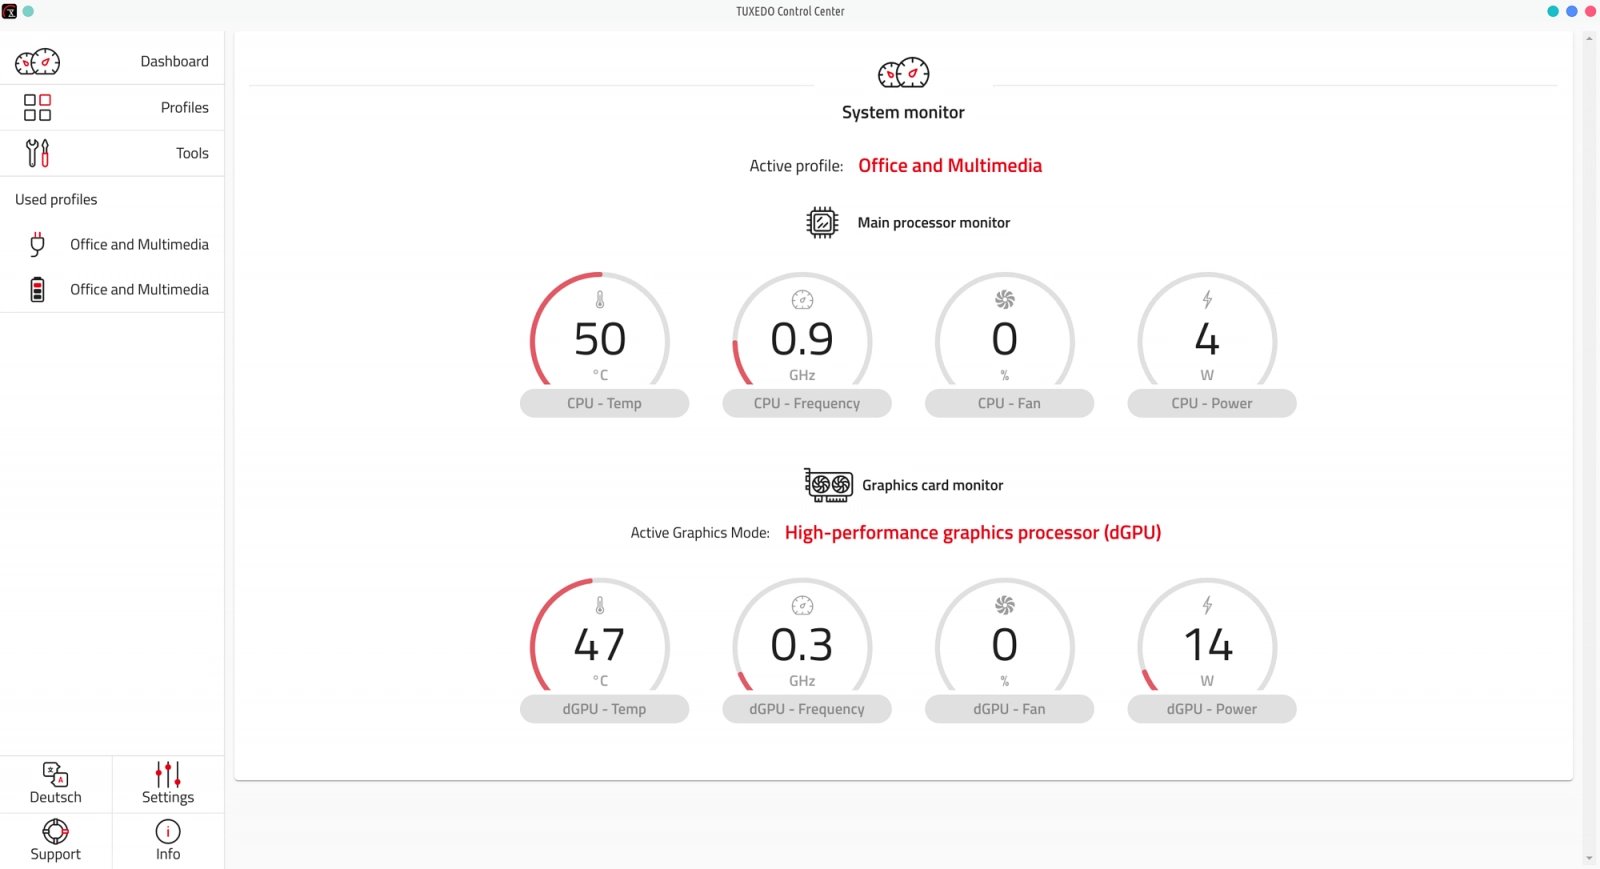Click the dGPU - Frequency label
This screenshot has width=1600, height=869.
pos(807,709)
